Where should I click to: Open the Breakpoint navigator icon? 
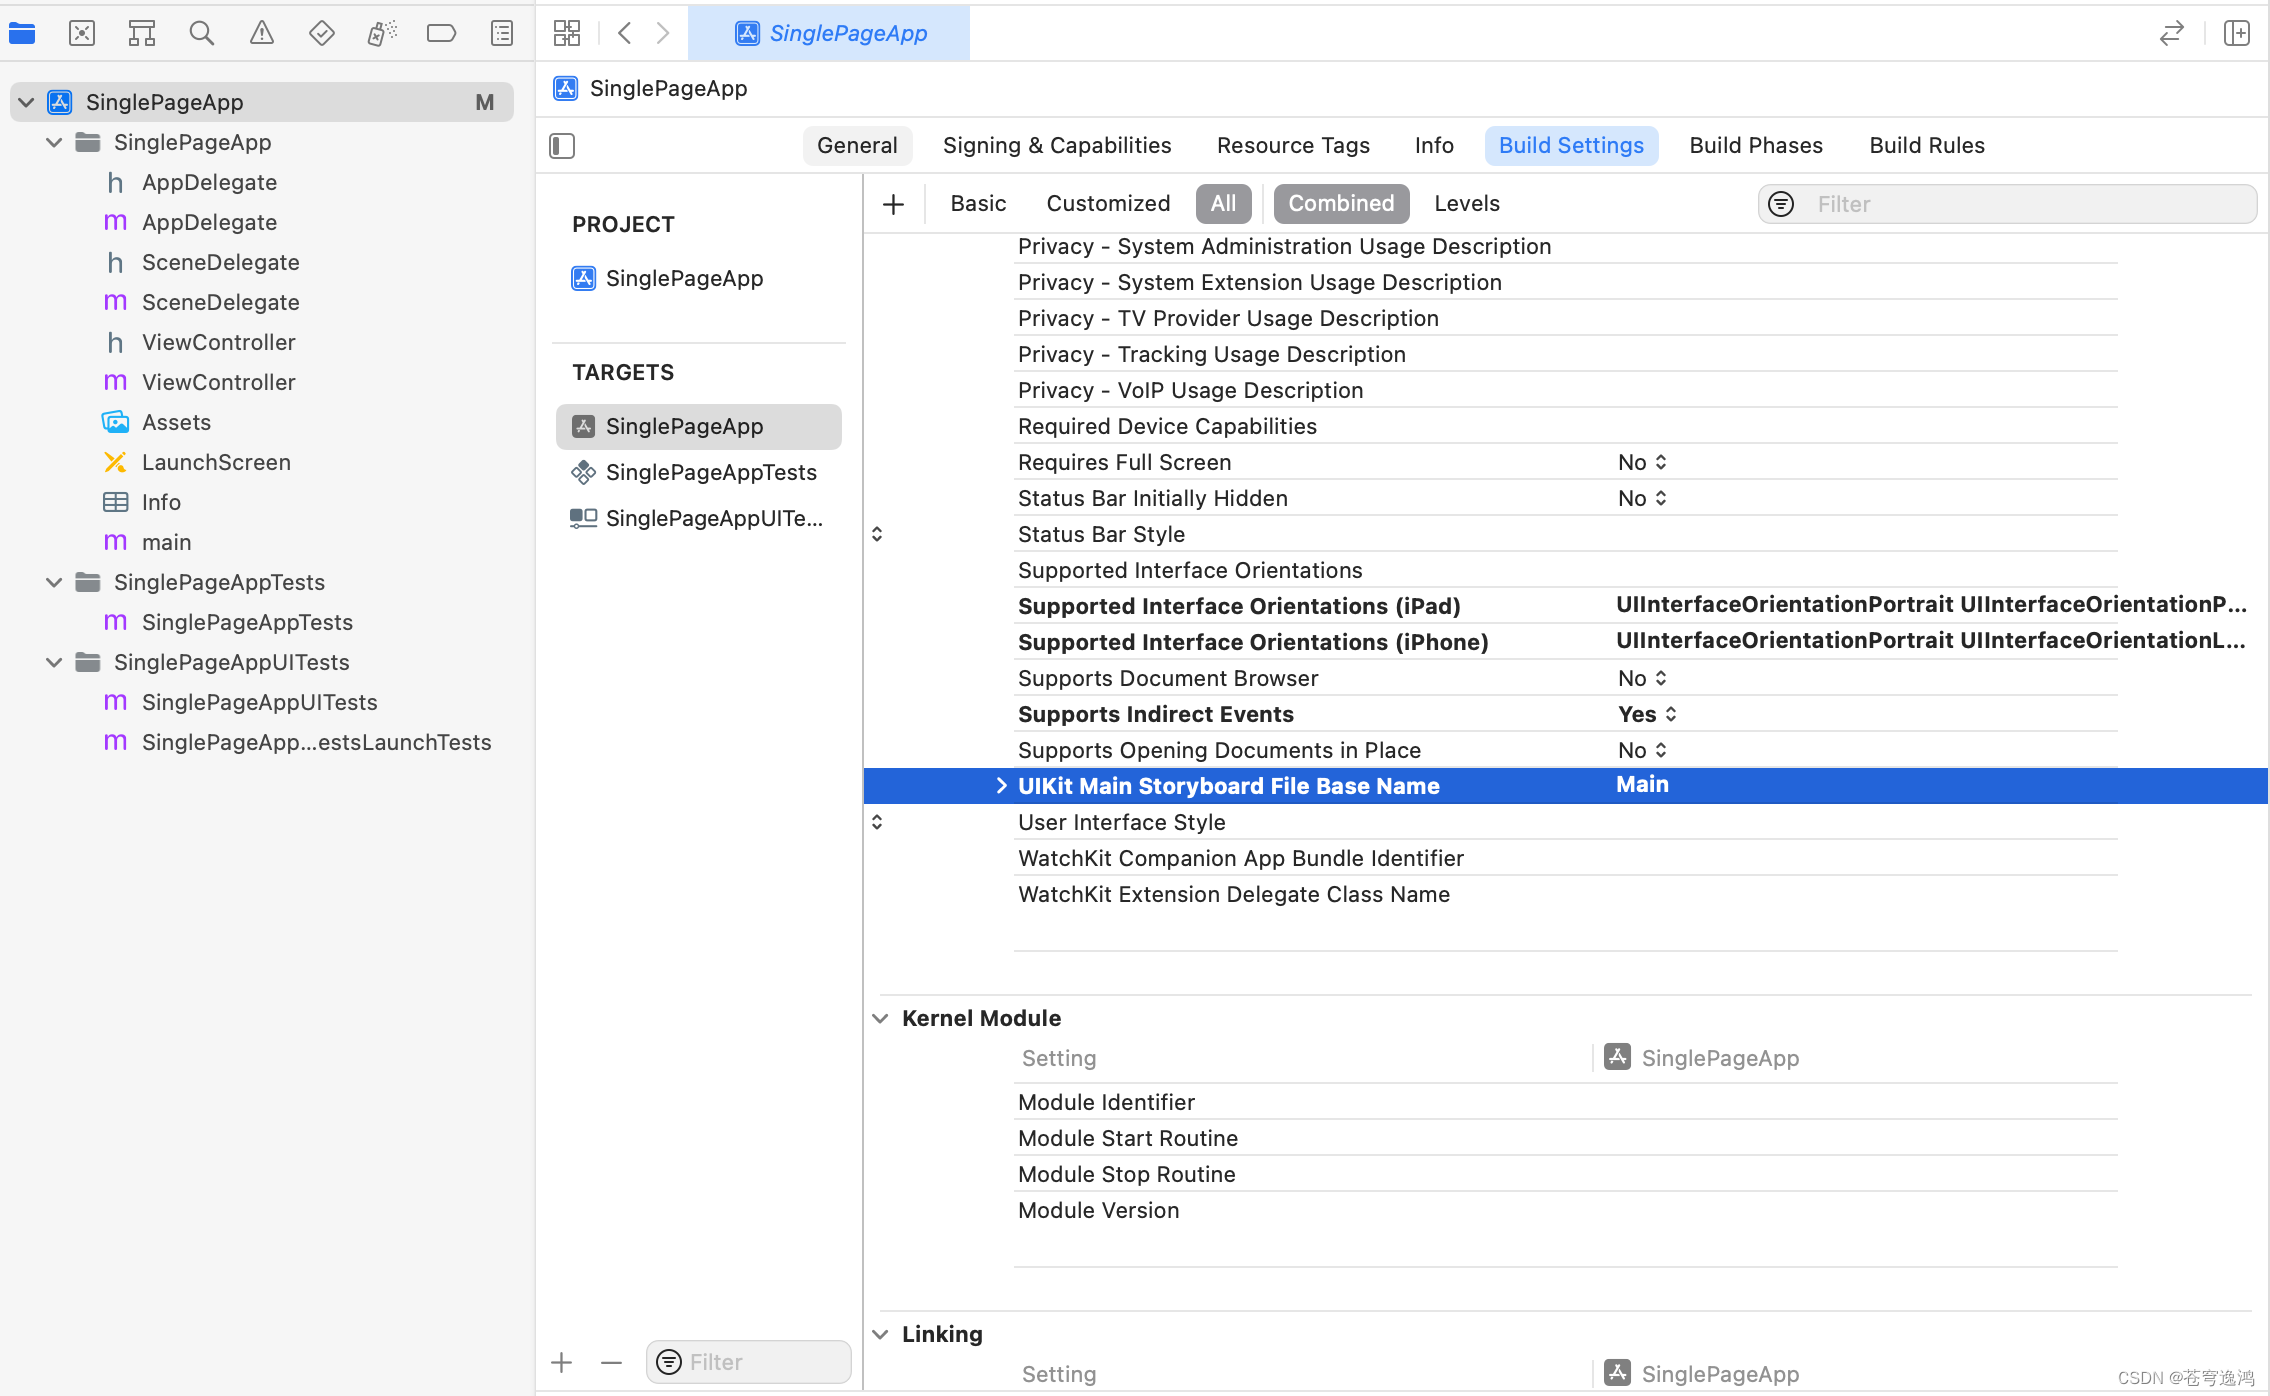pos(441,33)
